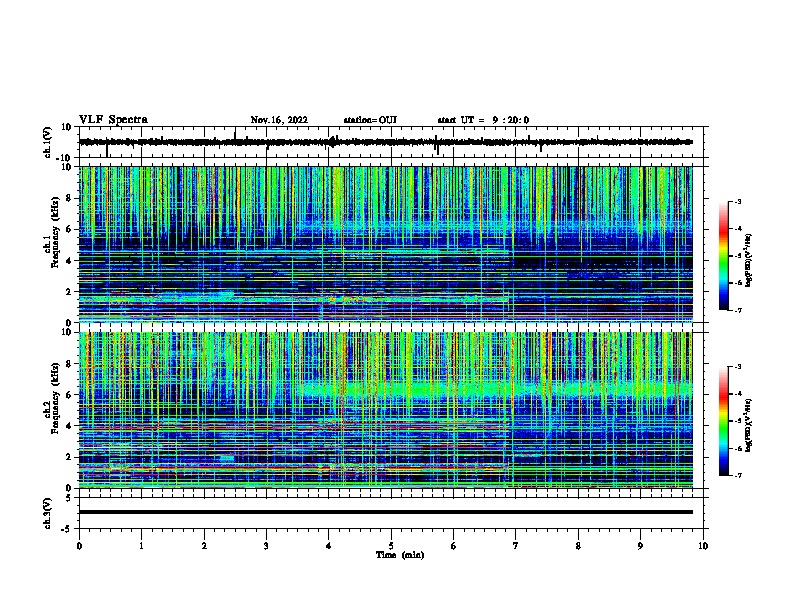Click inside the ch.1 frequency spectrogram
This screenshot has width=792, height=612.
coord(385,244)
